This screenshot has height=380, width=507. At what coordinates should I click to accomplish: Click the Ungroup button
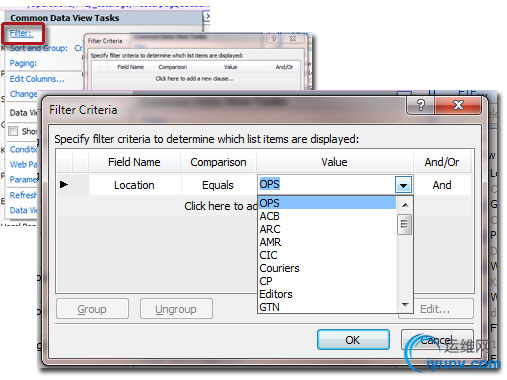[x=176, y=309]
